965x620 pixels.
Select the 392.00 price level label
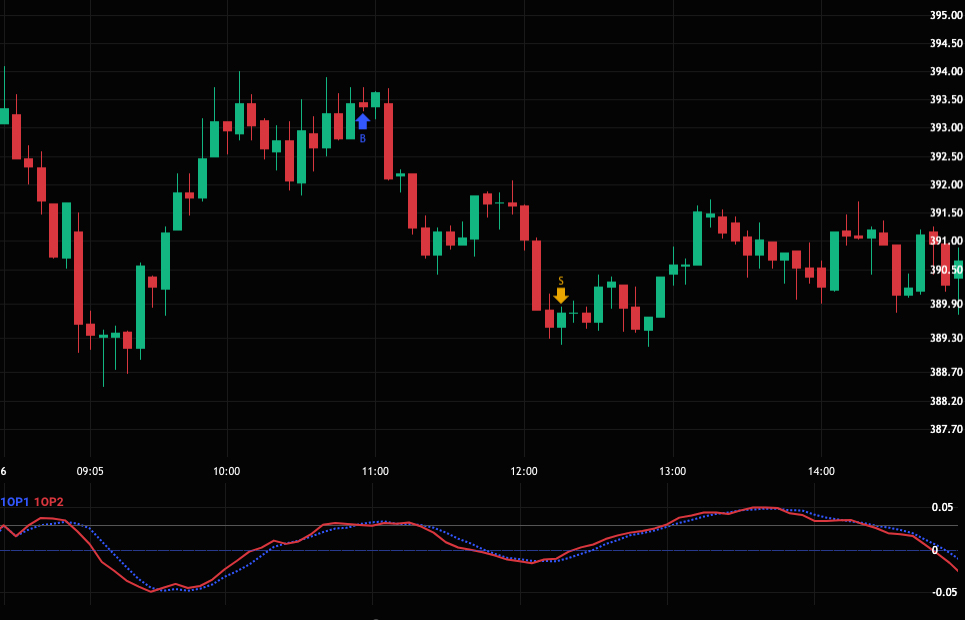click(947, 184)
